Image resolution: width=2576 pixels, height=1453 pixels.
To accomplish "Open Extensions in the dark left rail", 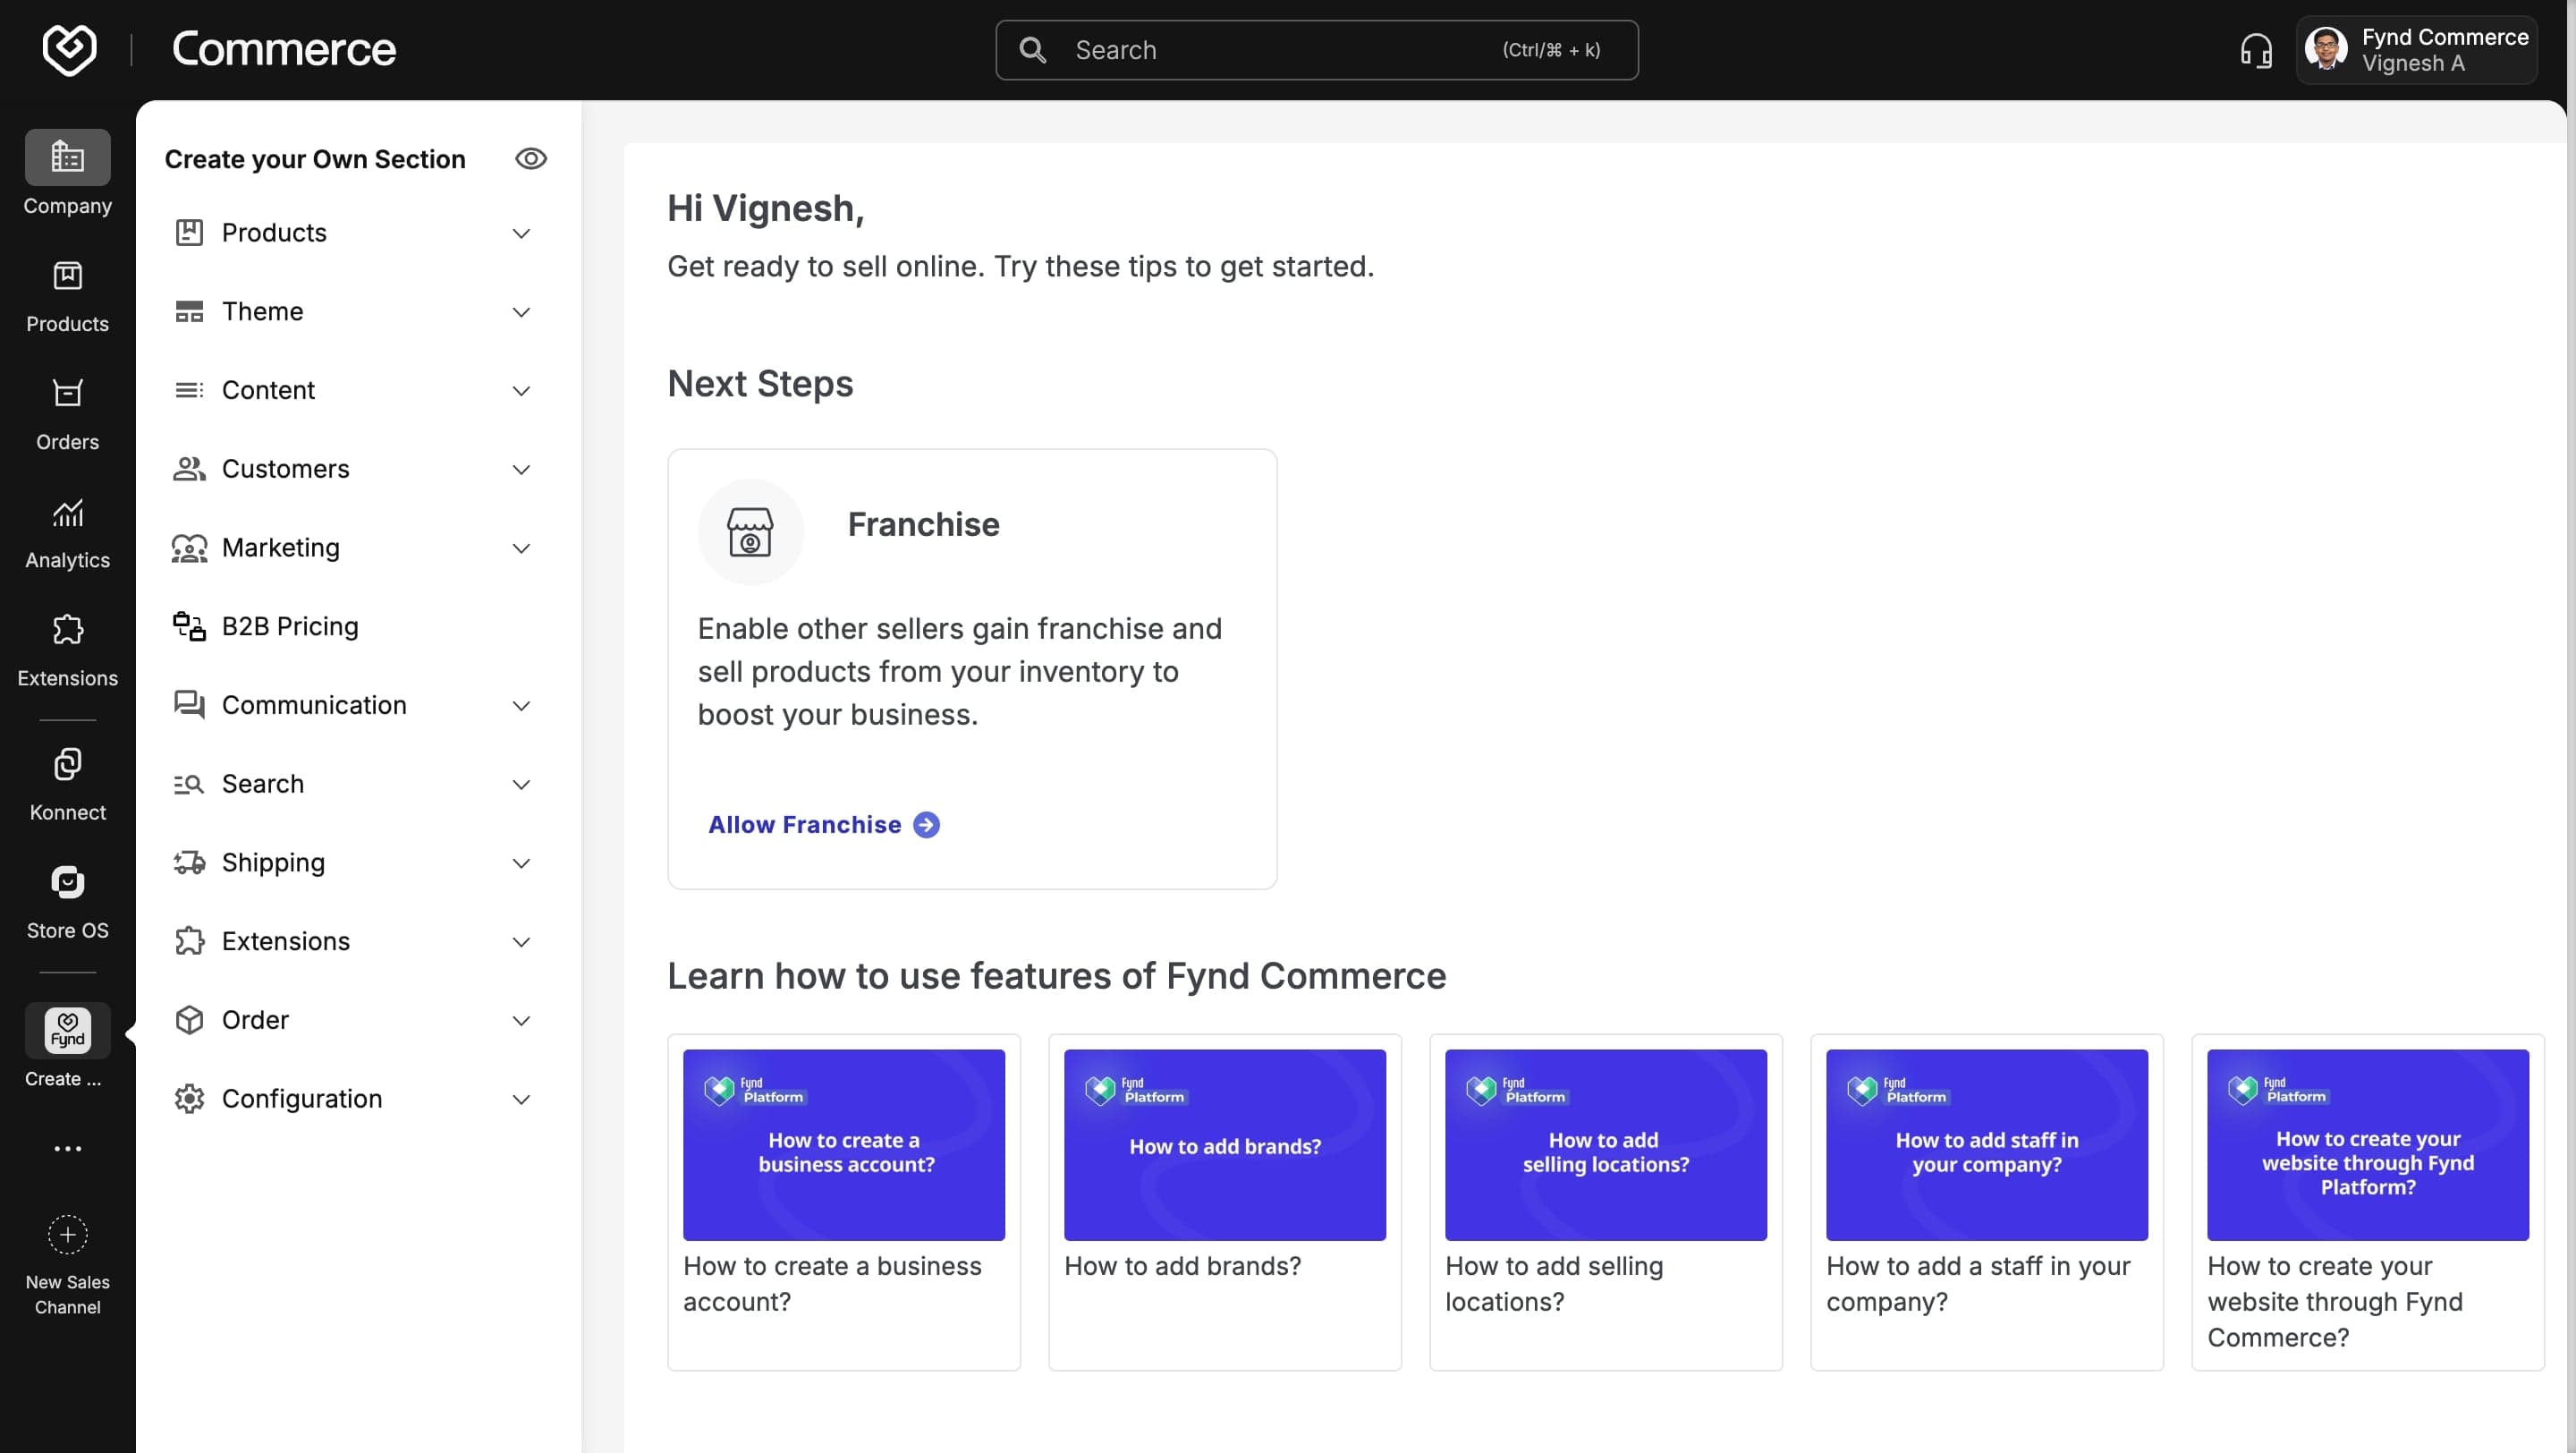I will [67, 651].
